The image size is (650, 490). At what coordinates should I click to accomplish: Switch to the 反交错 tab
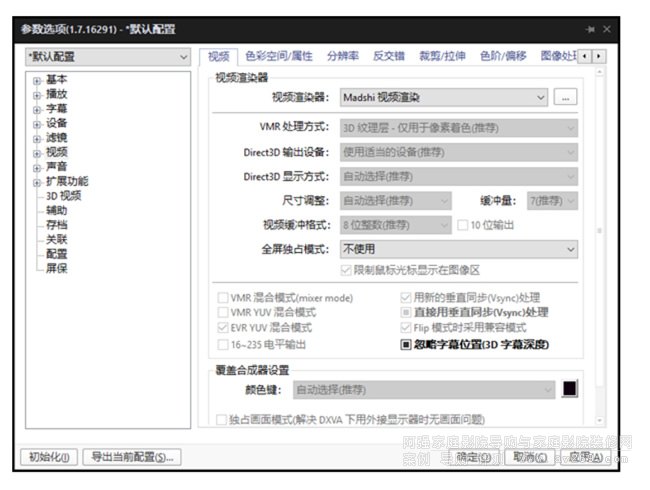389,57
